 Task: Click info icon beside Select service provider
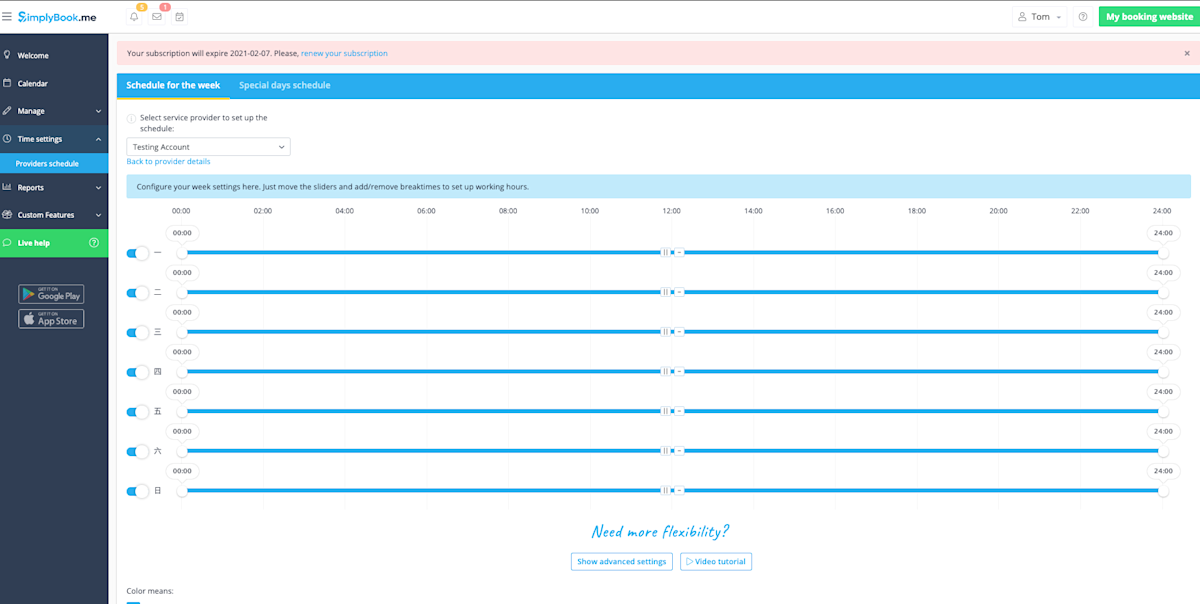coord(131,119)
